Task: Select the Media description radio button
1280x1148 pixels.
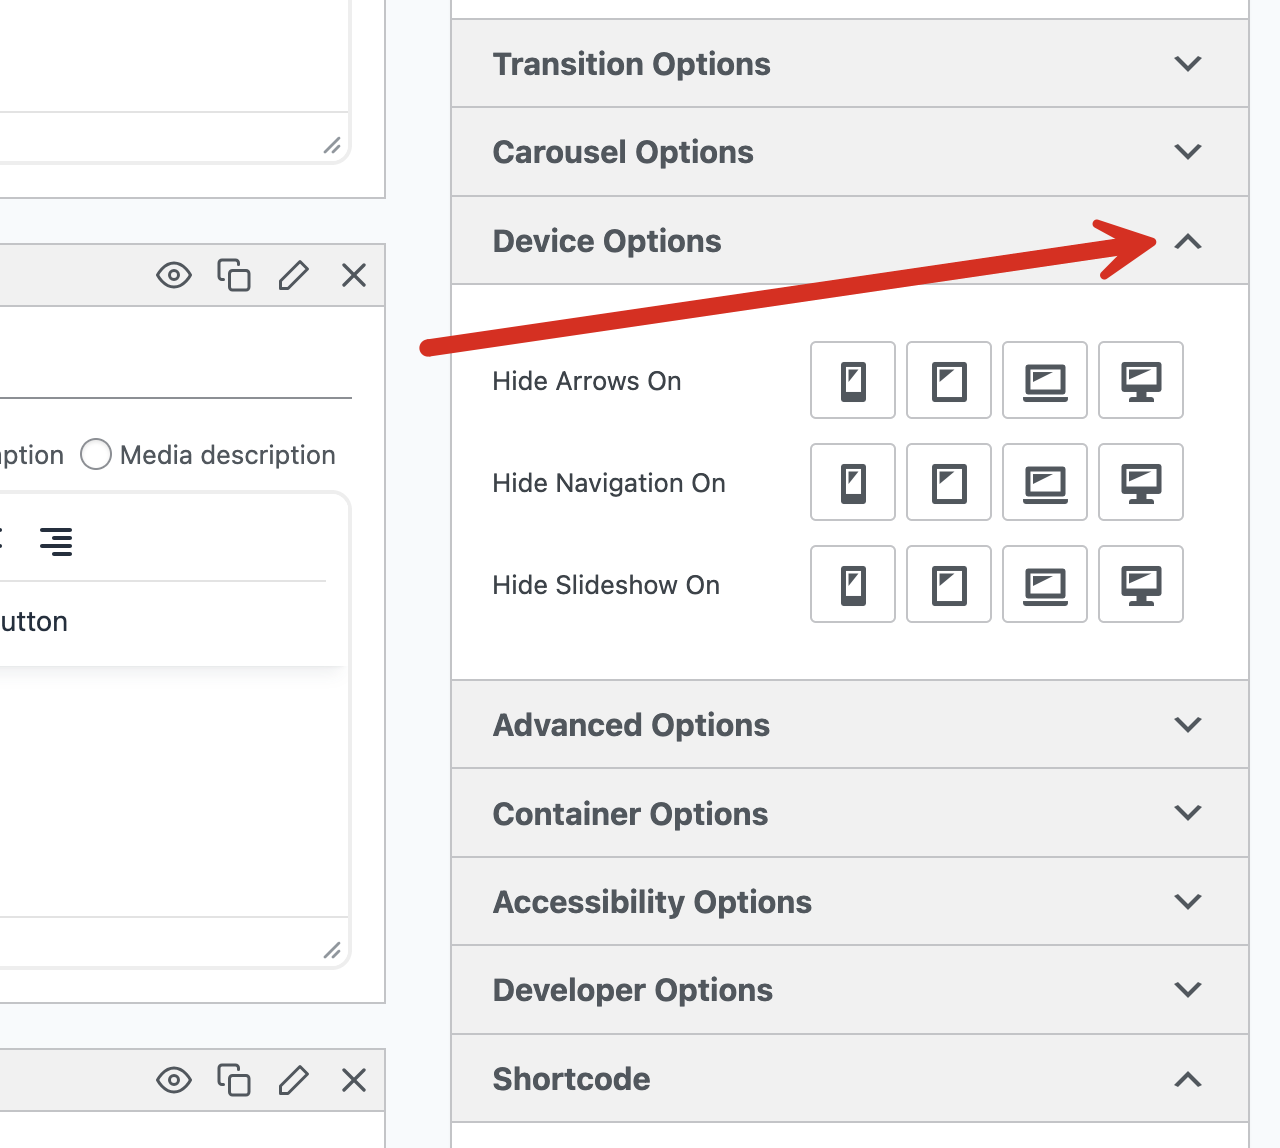Action: tap(96, 455)
